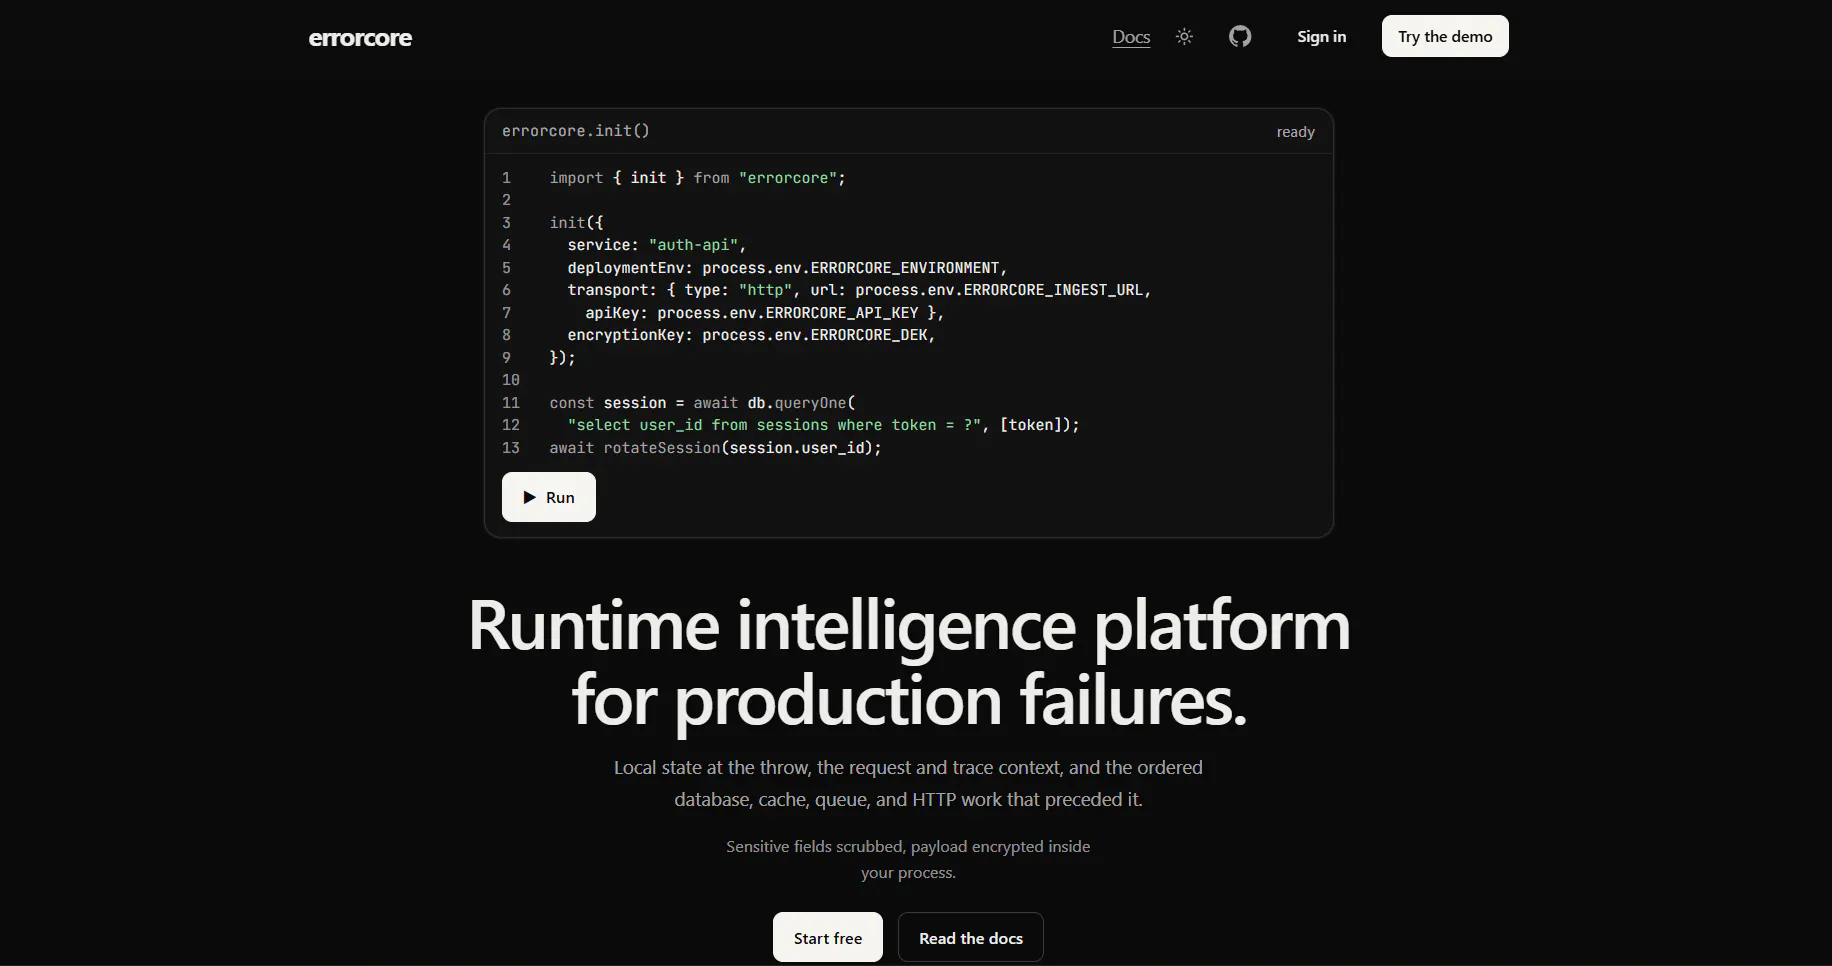Click the "select user_id from sessions" line
Screen dimensions: 1832x966
823,425
